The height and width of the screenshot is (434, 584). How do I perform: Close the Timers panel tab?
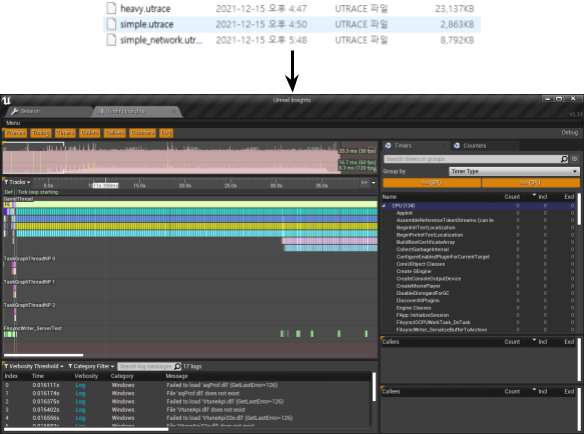tap(445, 146)
